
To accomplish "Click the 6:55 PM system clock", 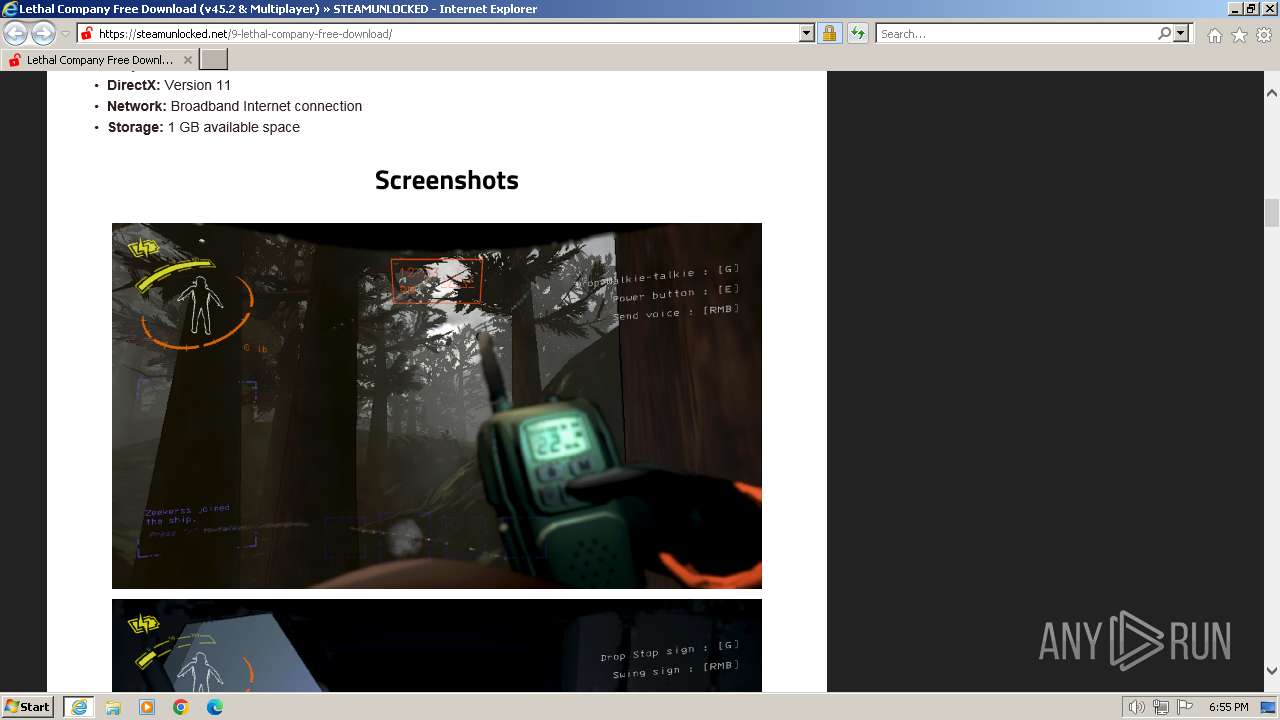I will pyautogui.click(x=1228, y=707).
